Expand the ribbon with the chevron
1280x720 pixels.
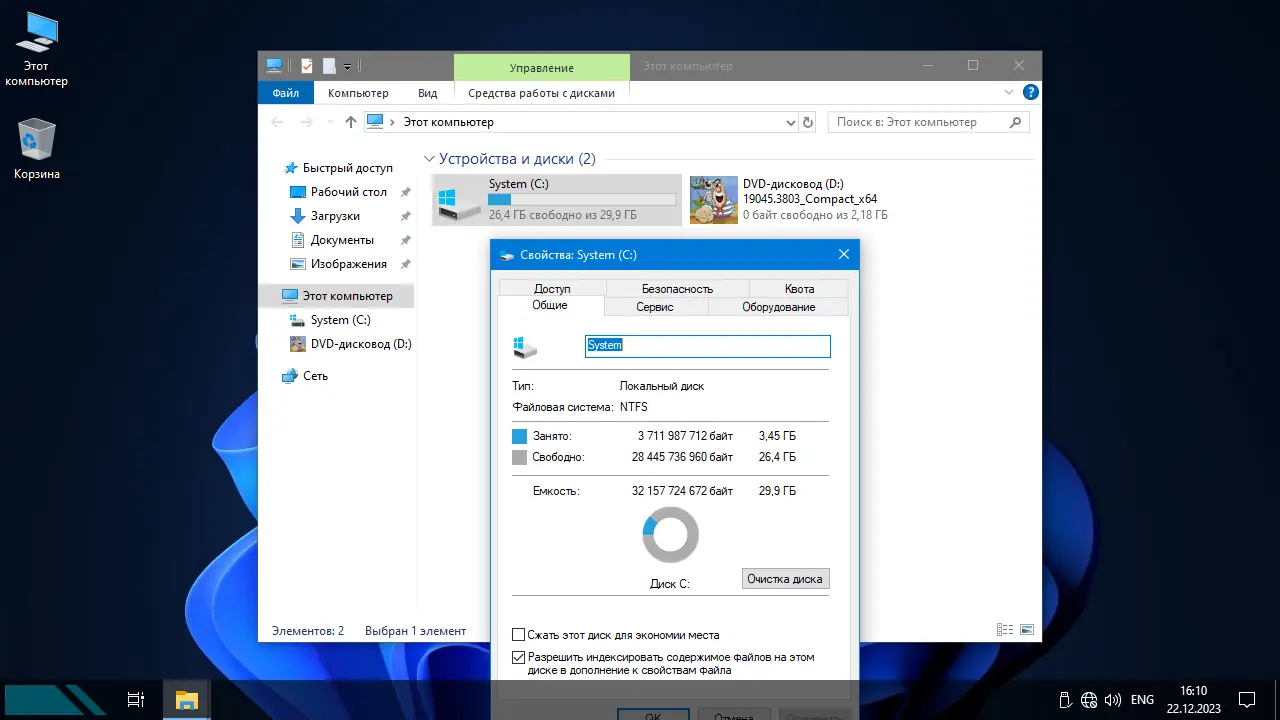coord(1009,92)
